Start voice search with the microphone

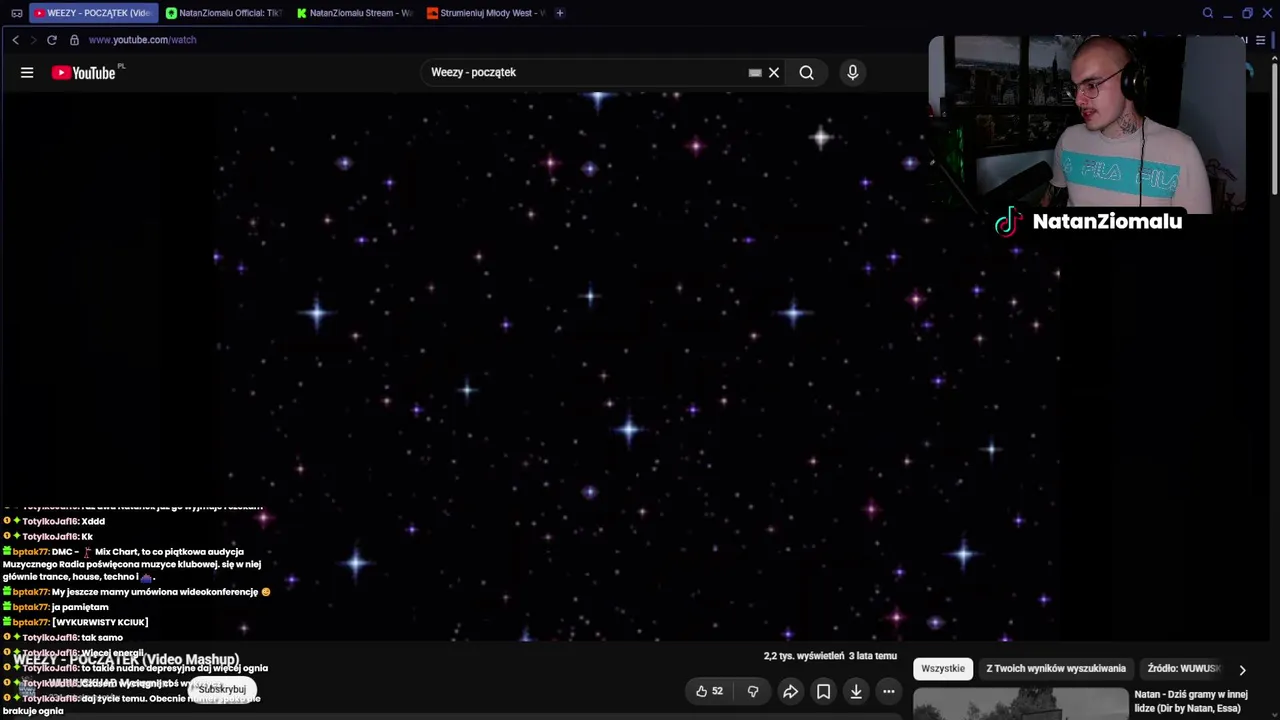[852, 72]
